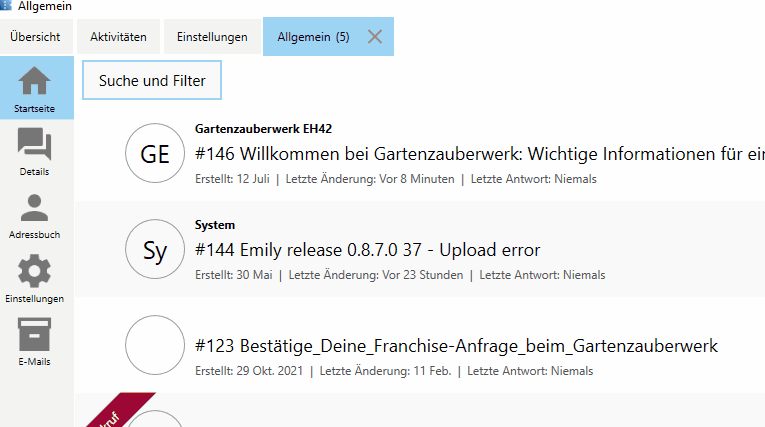This screenshot has height=427, width=765.
Task: Open the E-Mails archive box icon
Action: pyautogui.click(x=35, y=335)
